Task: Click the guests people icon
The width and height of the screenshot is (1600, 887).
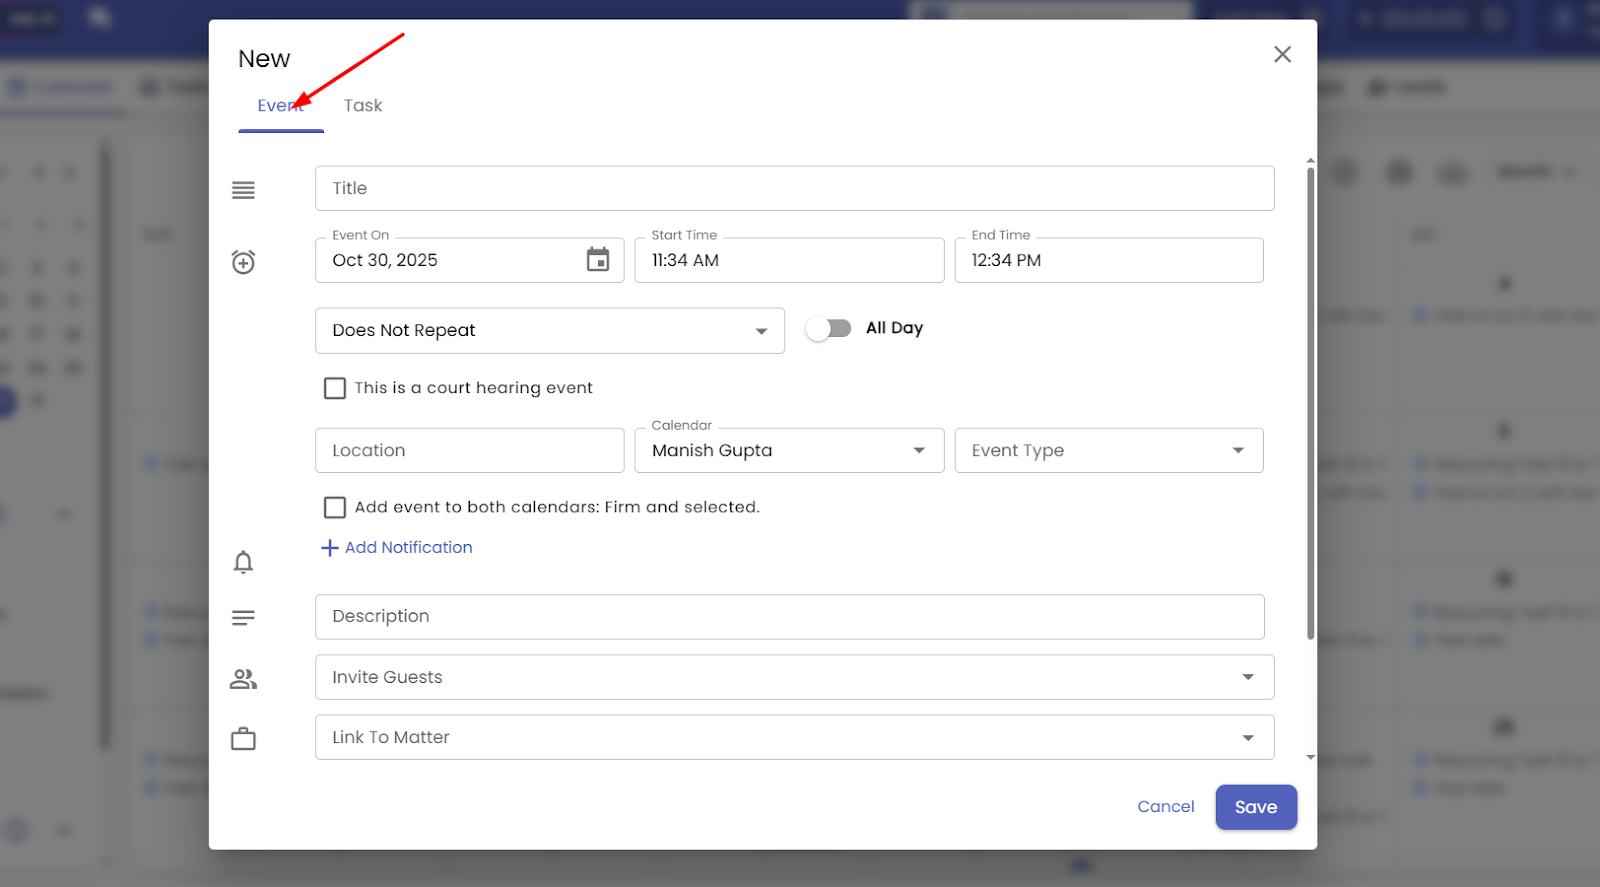Action: [x=243, y=679]
